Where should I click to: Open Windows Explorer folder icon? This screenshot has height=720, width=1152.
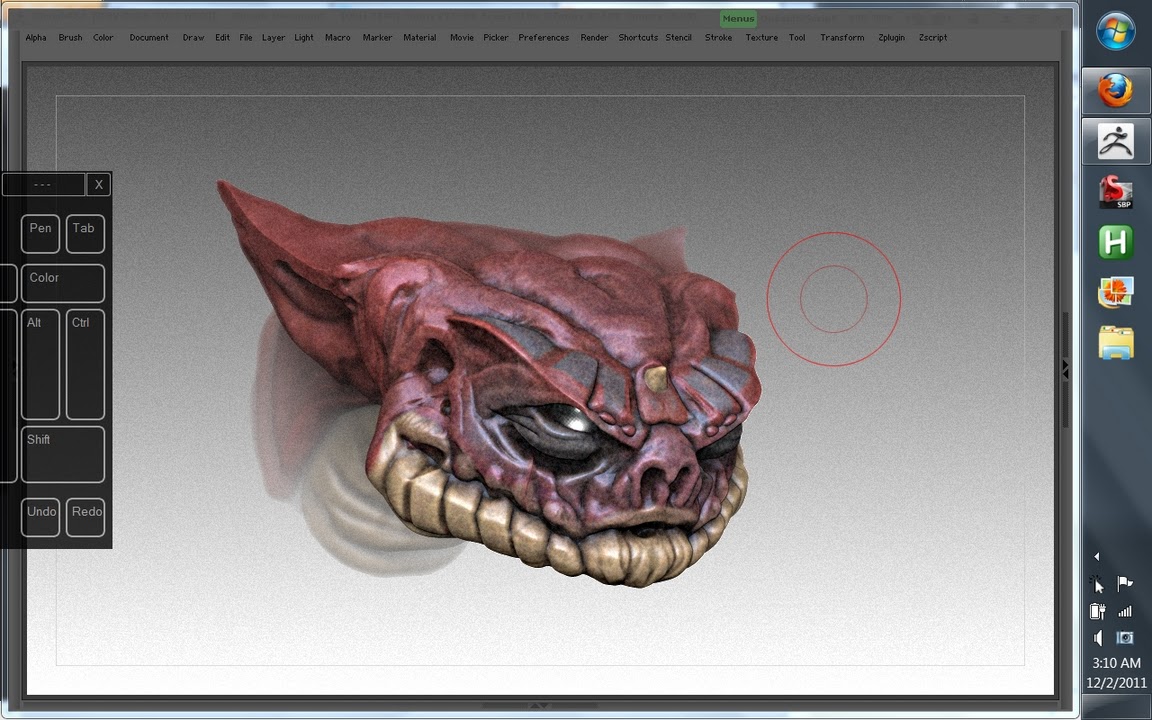[x=1115, y=342]
